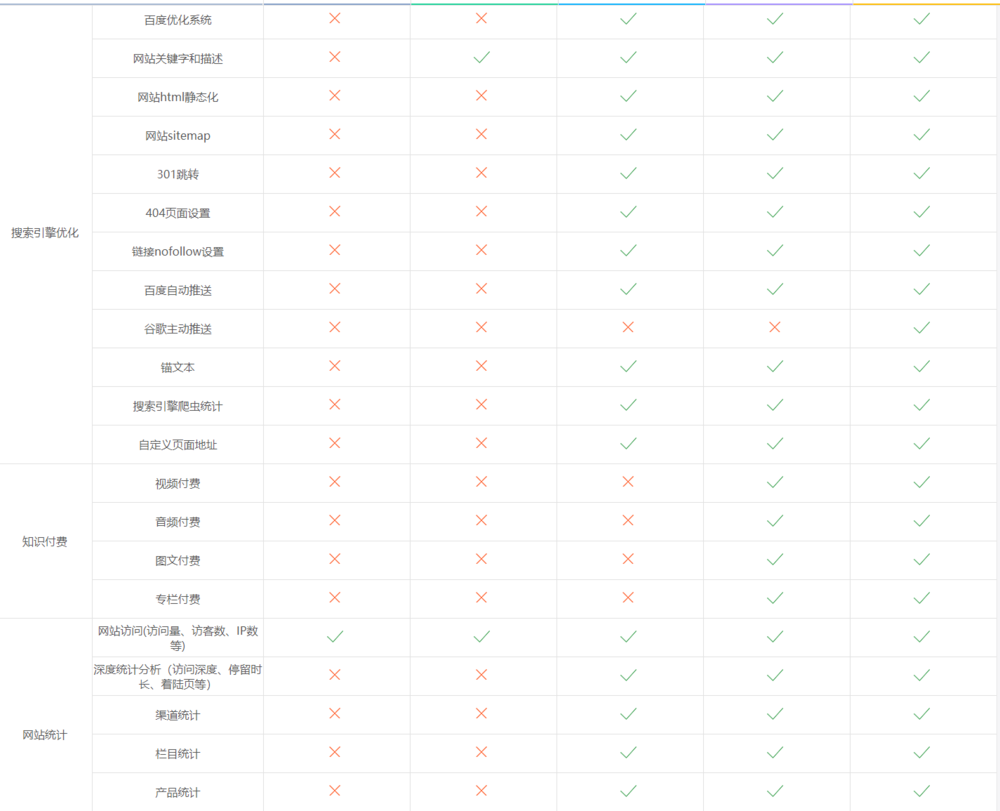Click 渠道统计 check in the third plan column

tap(628, 714)
